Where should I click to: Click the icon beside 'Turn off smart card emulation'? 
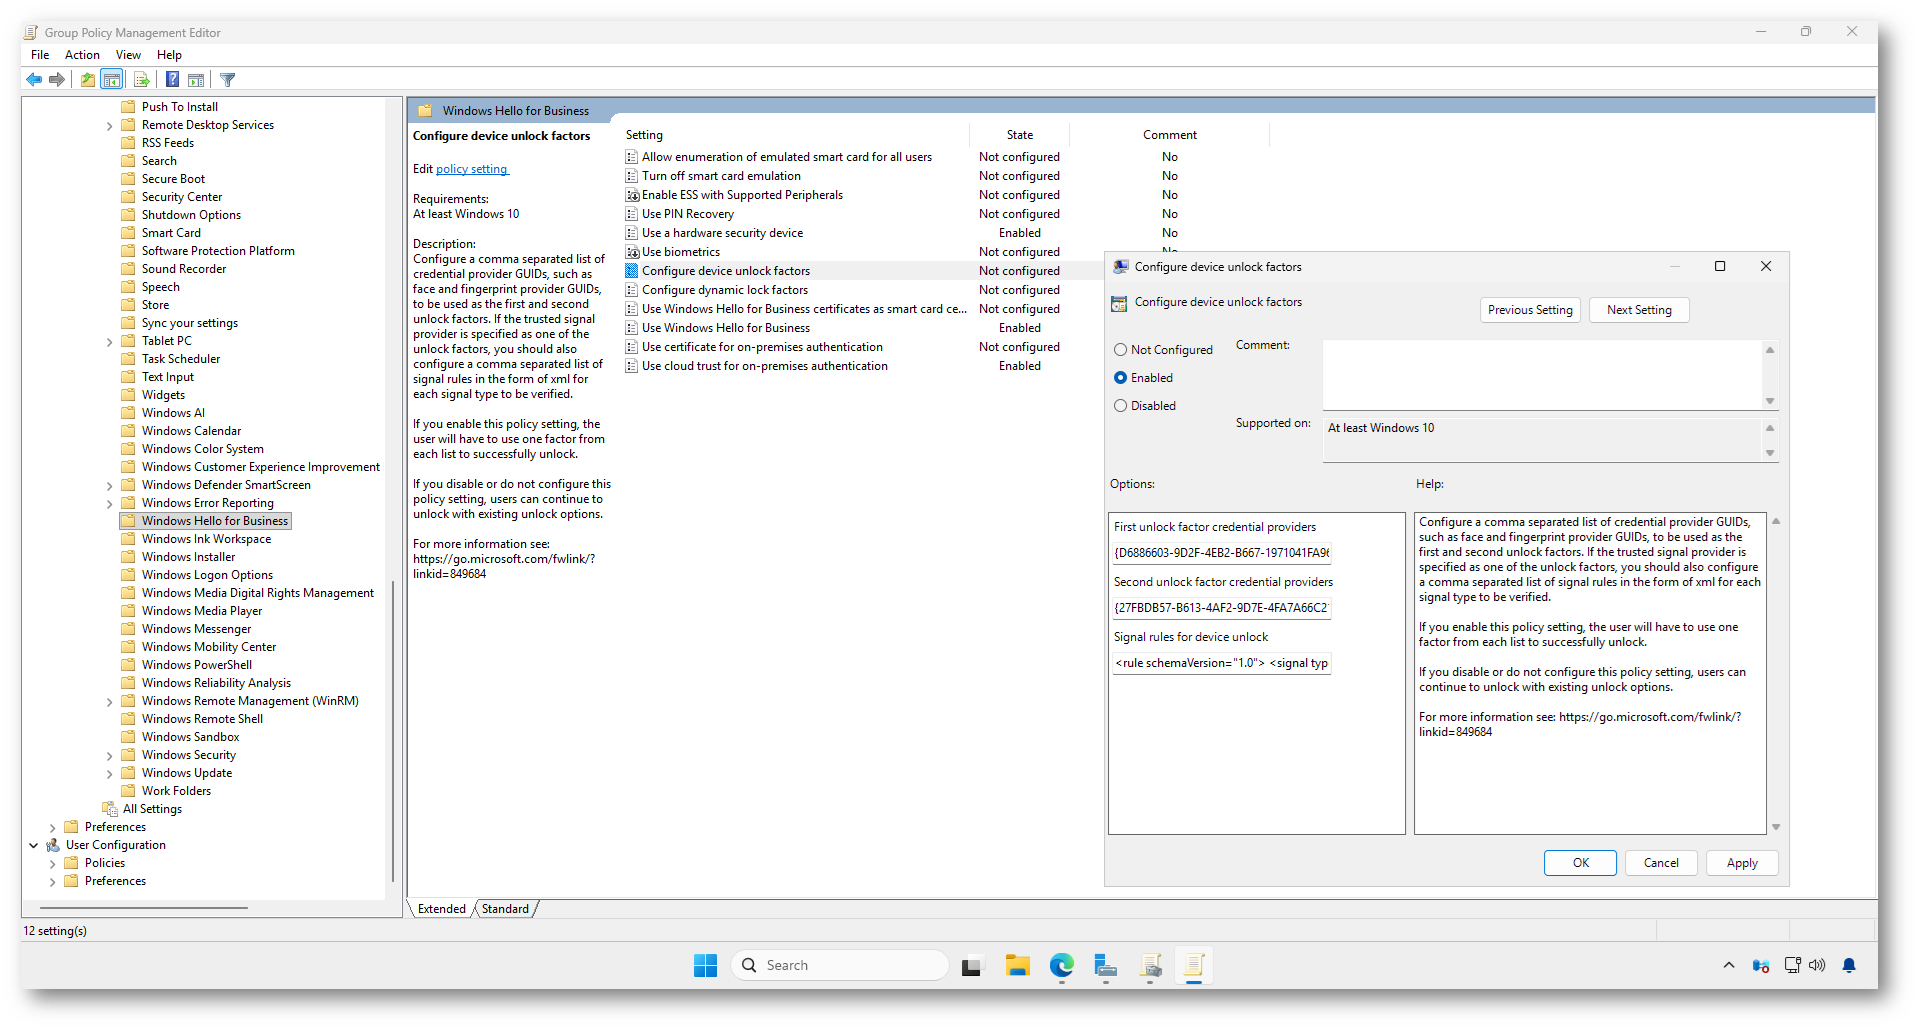coord(632,176)
